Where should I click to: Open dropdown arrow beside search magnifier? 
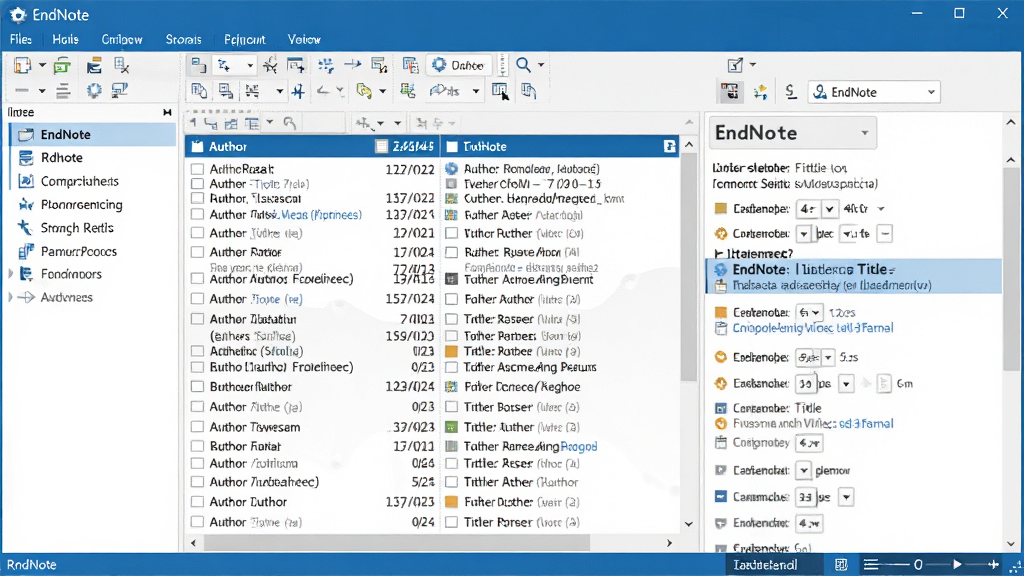541,65
